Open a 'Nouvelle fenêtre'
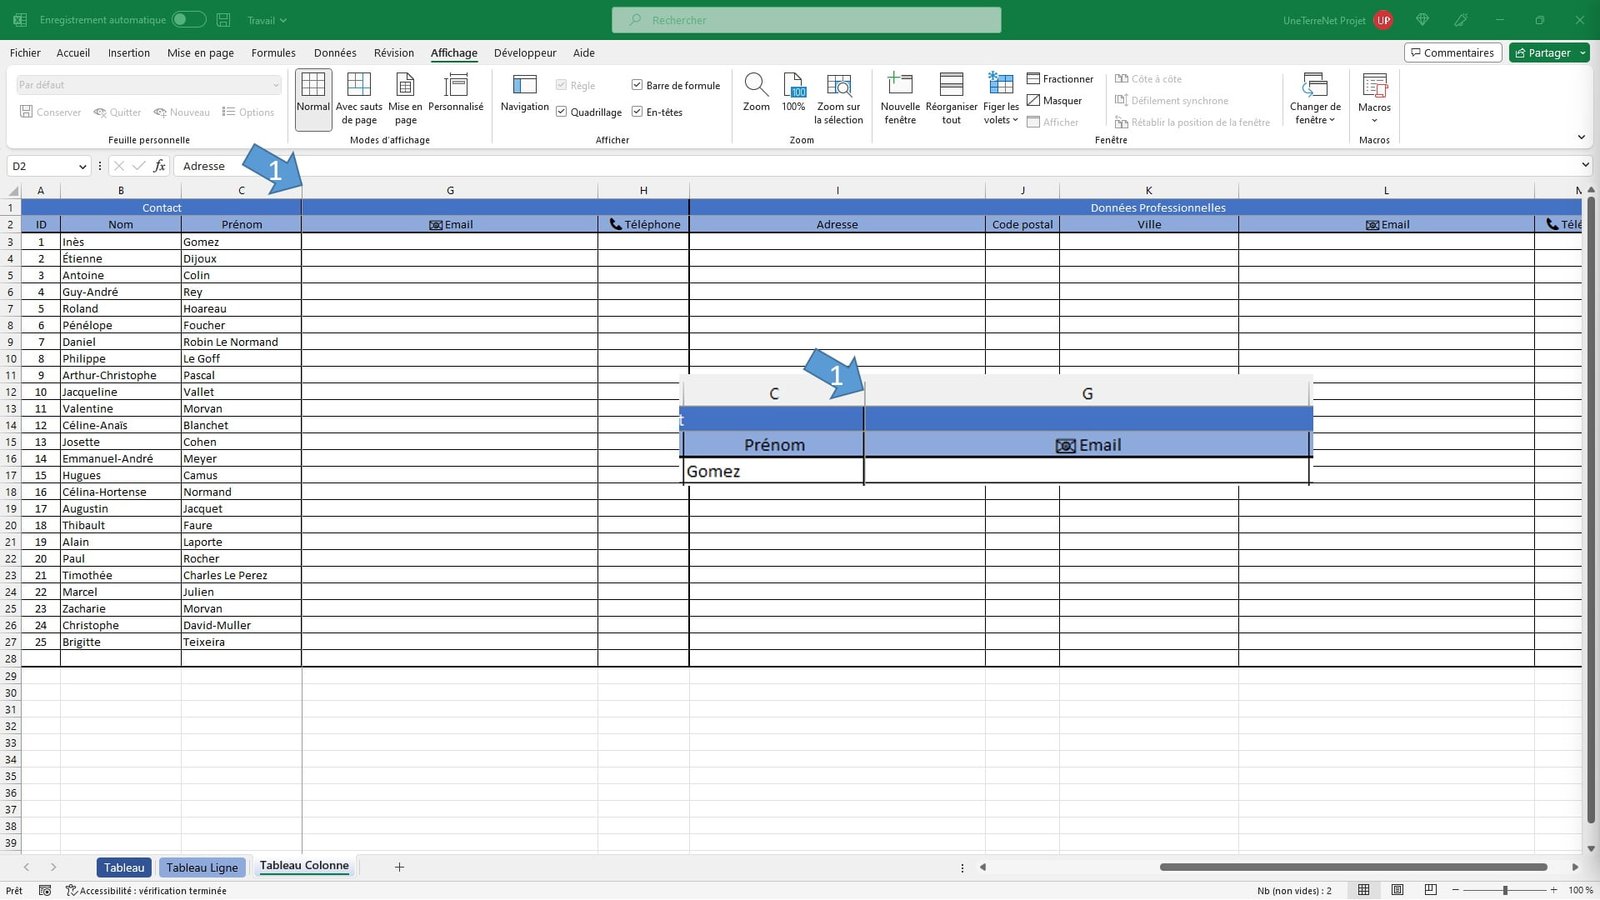This screenshot has height=900, width=1600. 899,97
